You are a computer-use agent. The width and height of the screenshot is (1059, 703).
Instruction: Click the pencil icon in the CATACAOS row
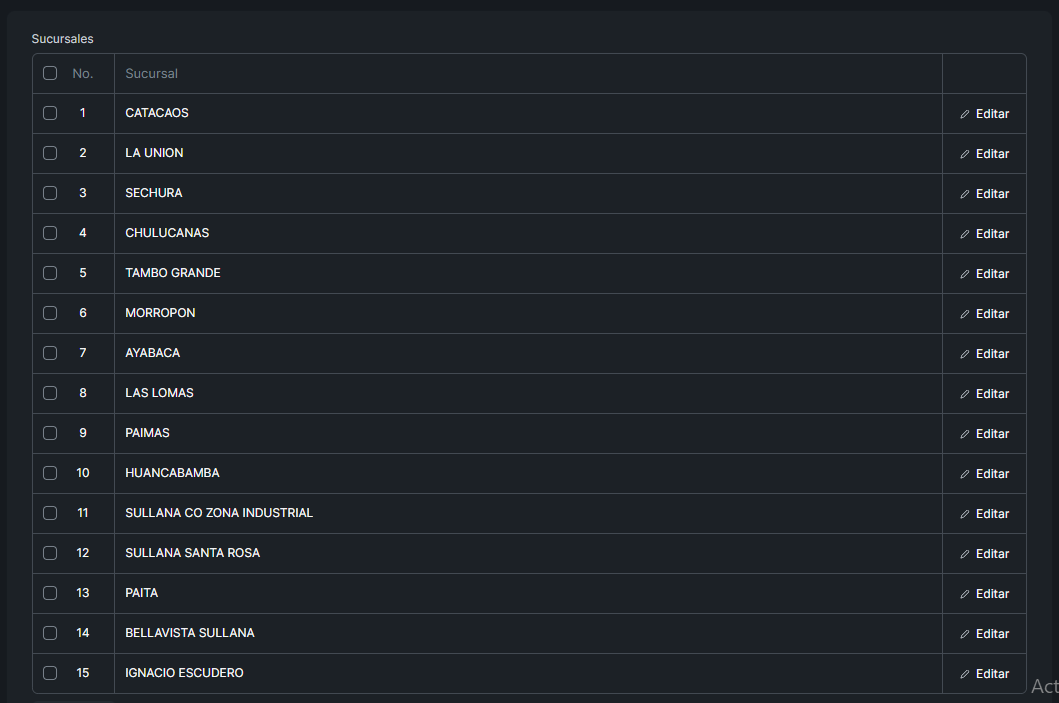[965, 114]
